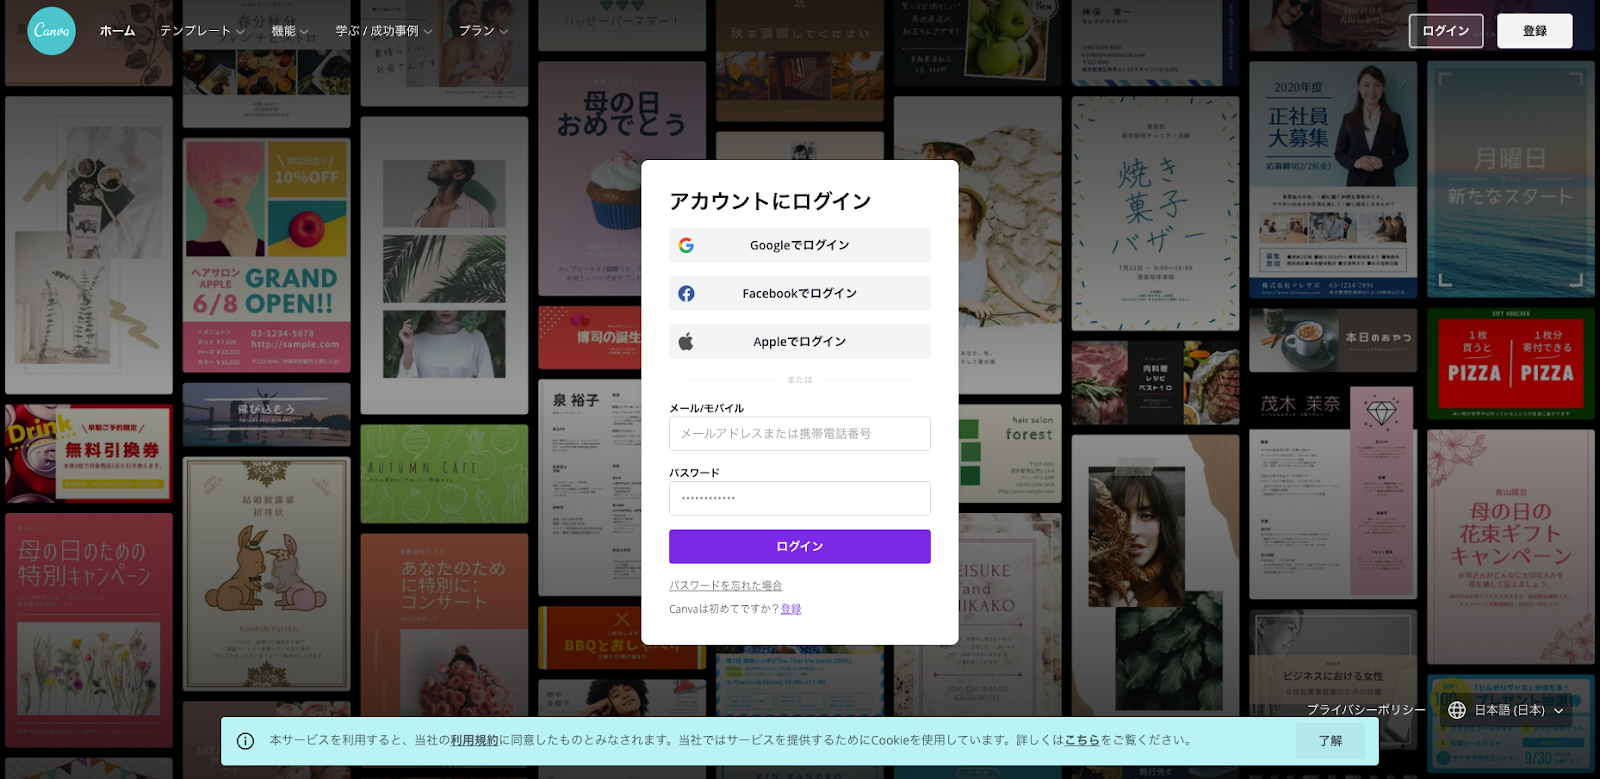The height and width of the screenshot is (779, 1600).
Task: Click the メール/モバイル input field
Action: click(800, 434)
